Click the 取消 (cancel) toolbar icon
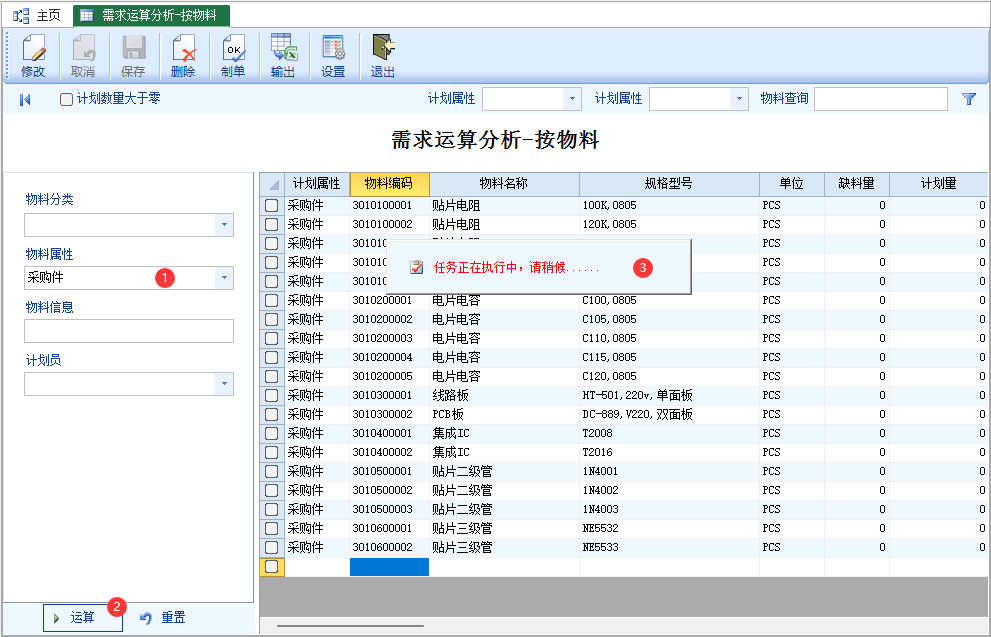This screenshot has height=637, width=991. tap(83, 56)
